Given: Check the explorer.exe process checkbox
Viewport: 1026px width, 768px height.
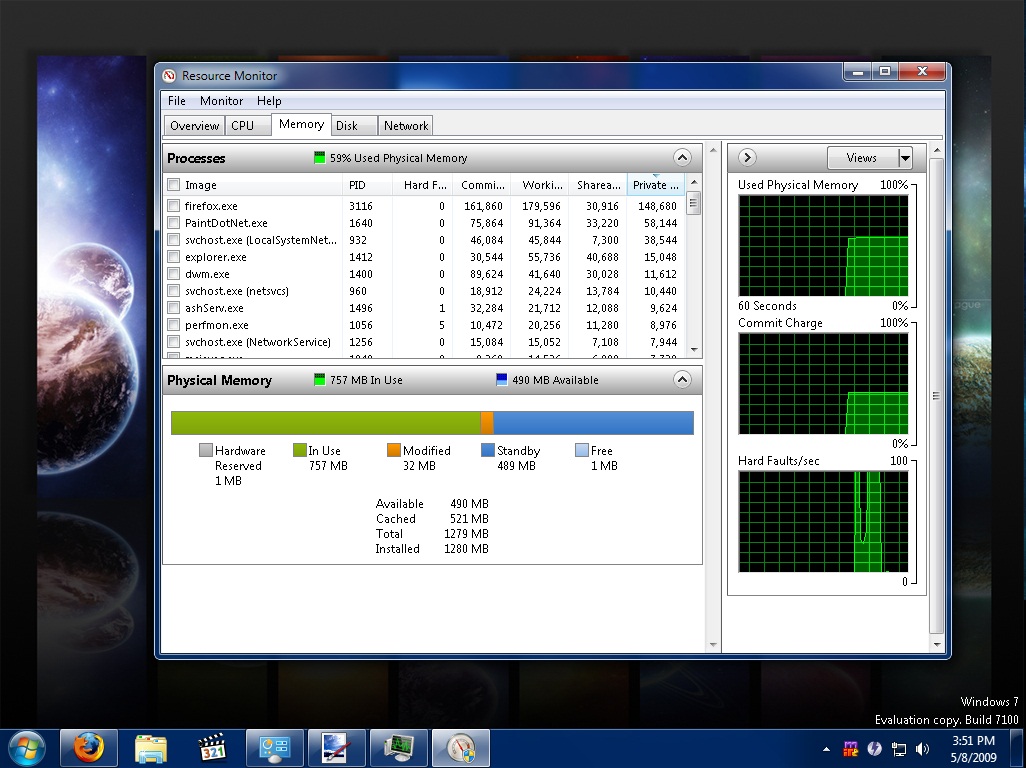Looking at the screenshot, I should (x=173, y=257).
